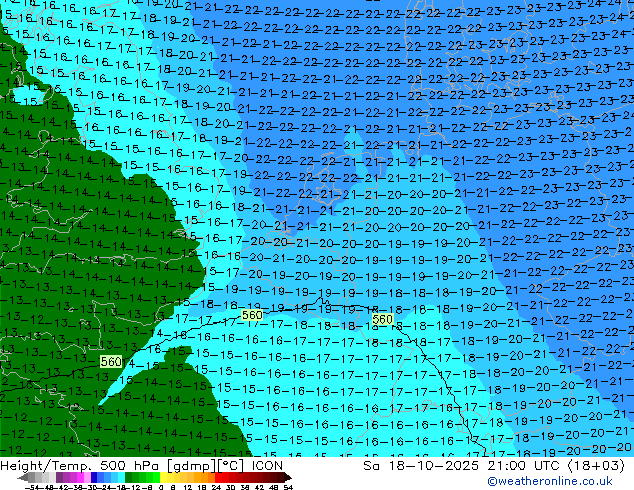634x490 pixels.
Task: Click the gray left arrow end of legend
Action: tap(23, 477)
